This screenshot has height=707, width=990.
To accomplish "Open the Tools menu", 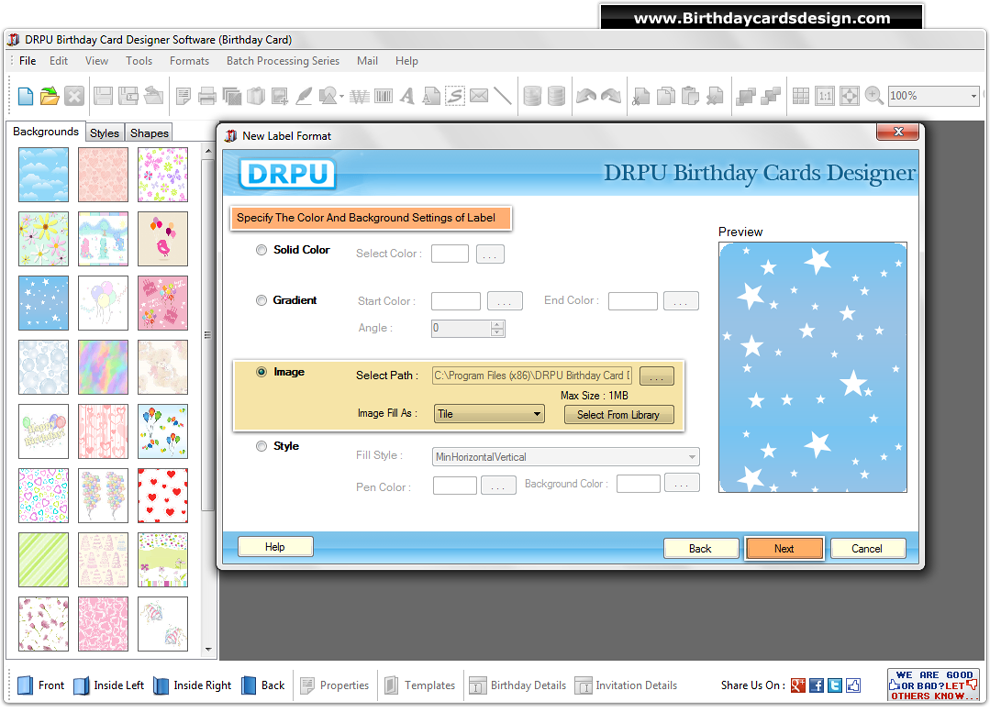I will point(139,61).
